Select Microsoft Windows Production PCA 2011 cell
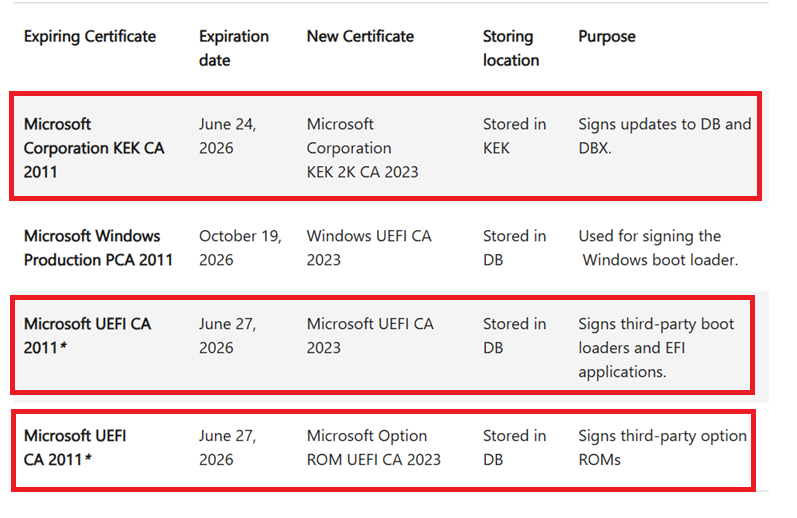 (x=99, y=248)
